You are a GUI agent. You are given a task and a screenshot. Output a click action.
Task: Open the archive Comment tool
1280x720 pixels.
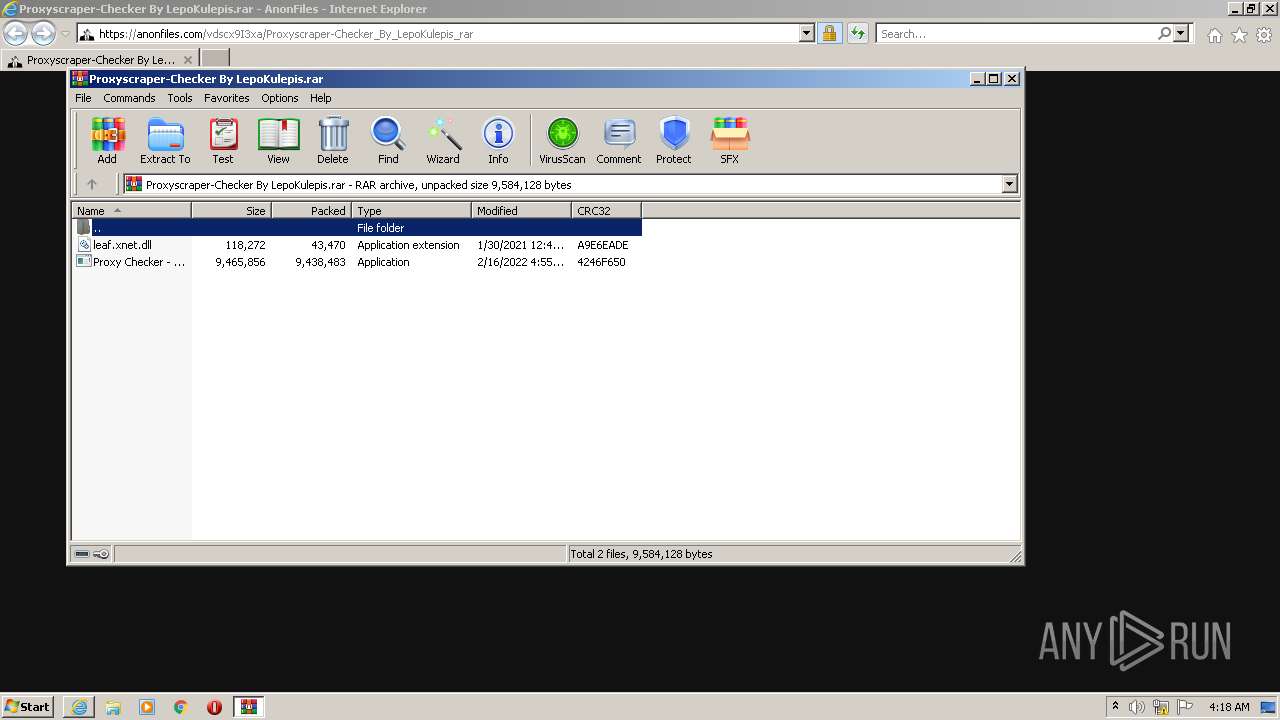(619, 140)
